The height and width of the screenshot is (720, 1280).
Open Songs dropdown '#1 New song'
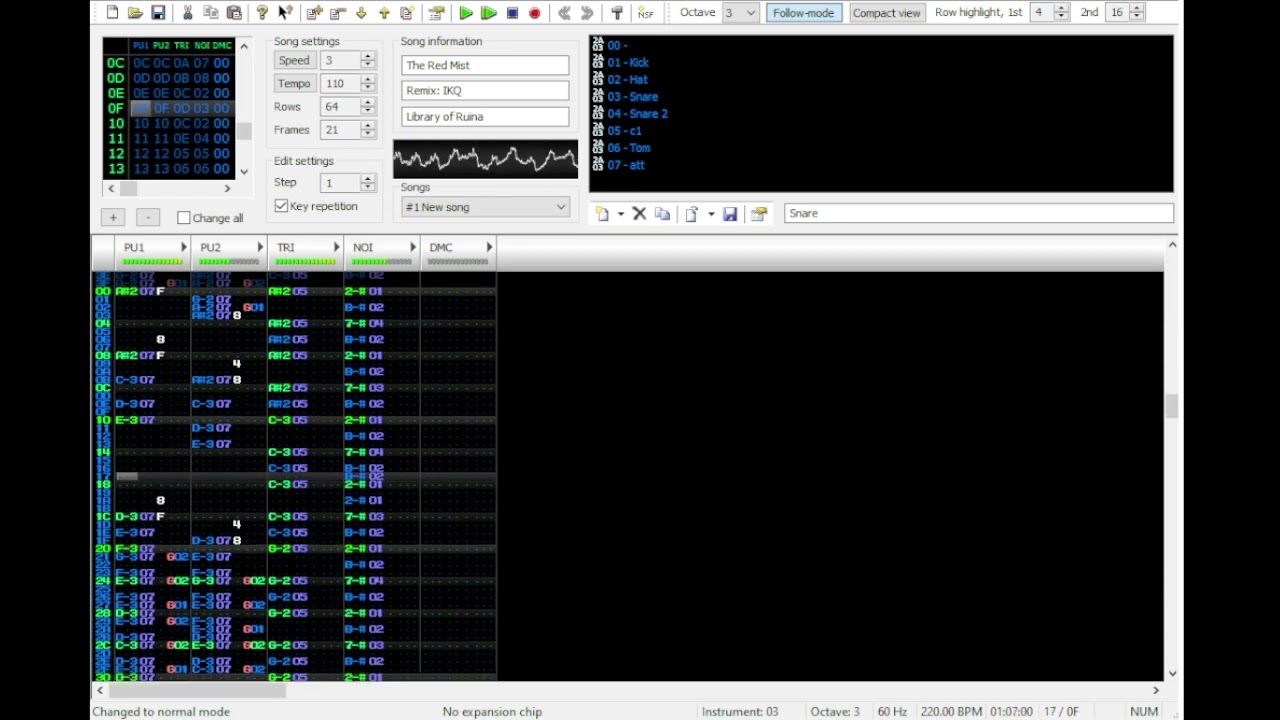click(x=485, y=207)
